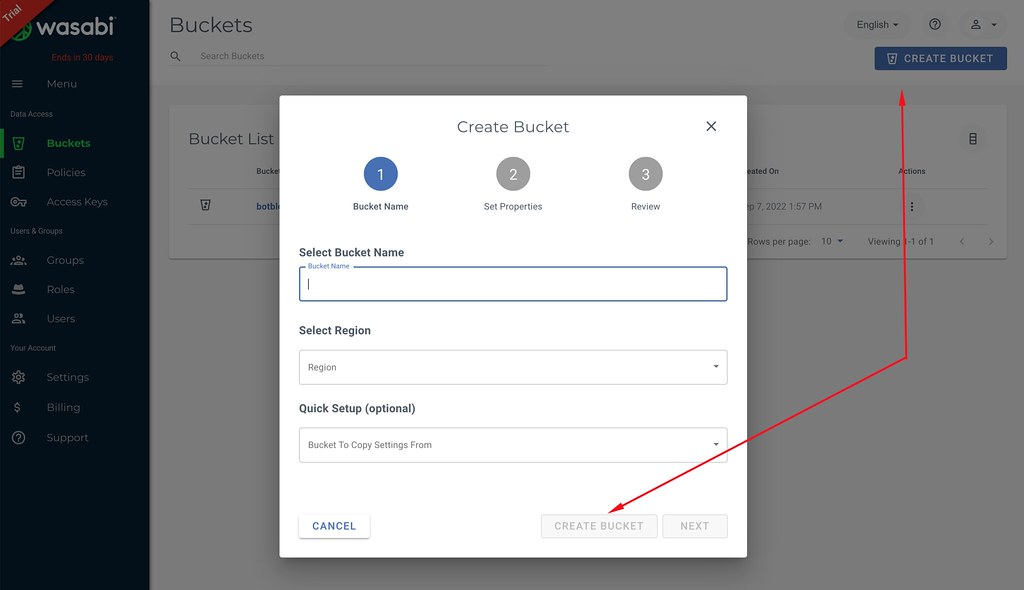1024x590 pixels.
Task: Click the bucket icon in the botbl row
Action: (x=205, y=205)
